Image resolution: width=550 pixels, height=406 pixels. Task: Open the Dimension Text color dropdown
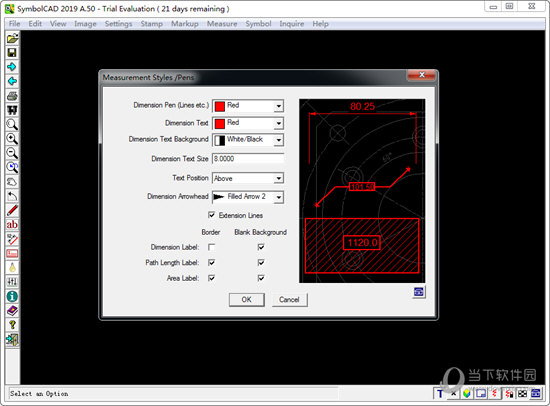279,123
